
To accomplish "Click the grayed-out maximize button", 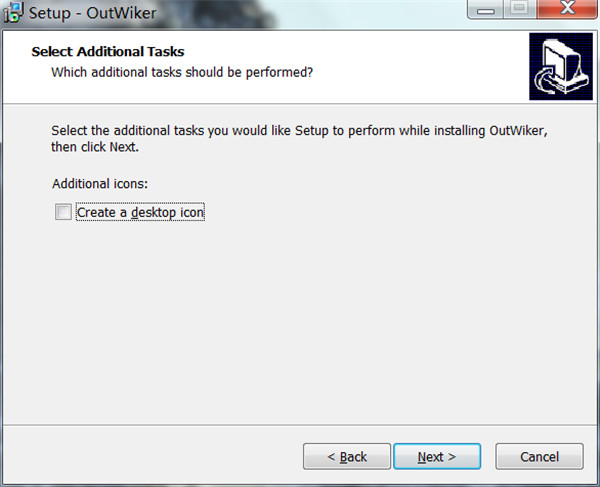I will coord(519,9).
